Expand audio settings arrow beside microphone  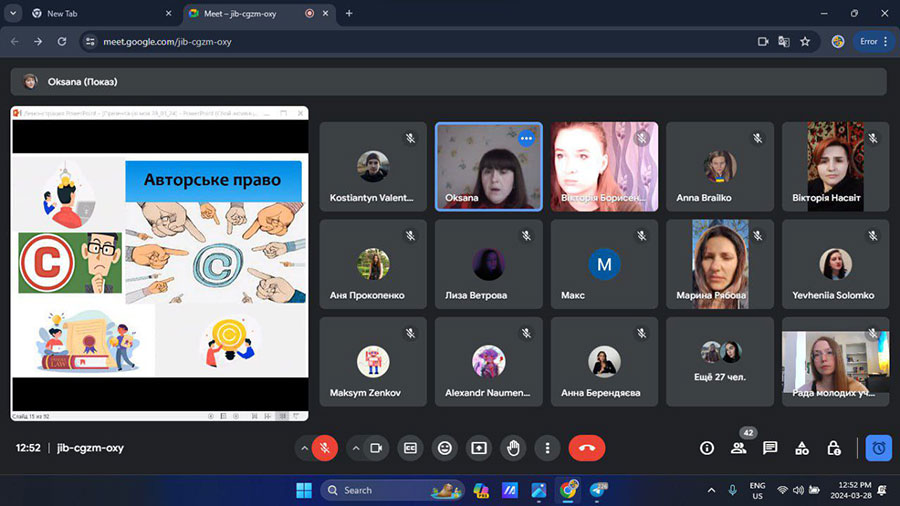coord(304,448)
